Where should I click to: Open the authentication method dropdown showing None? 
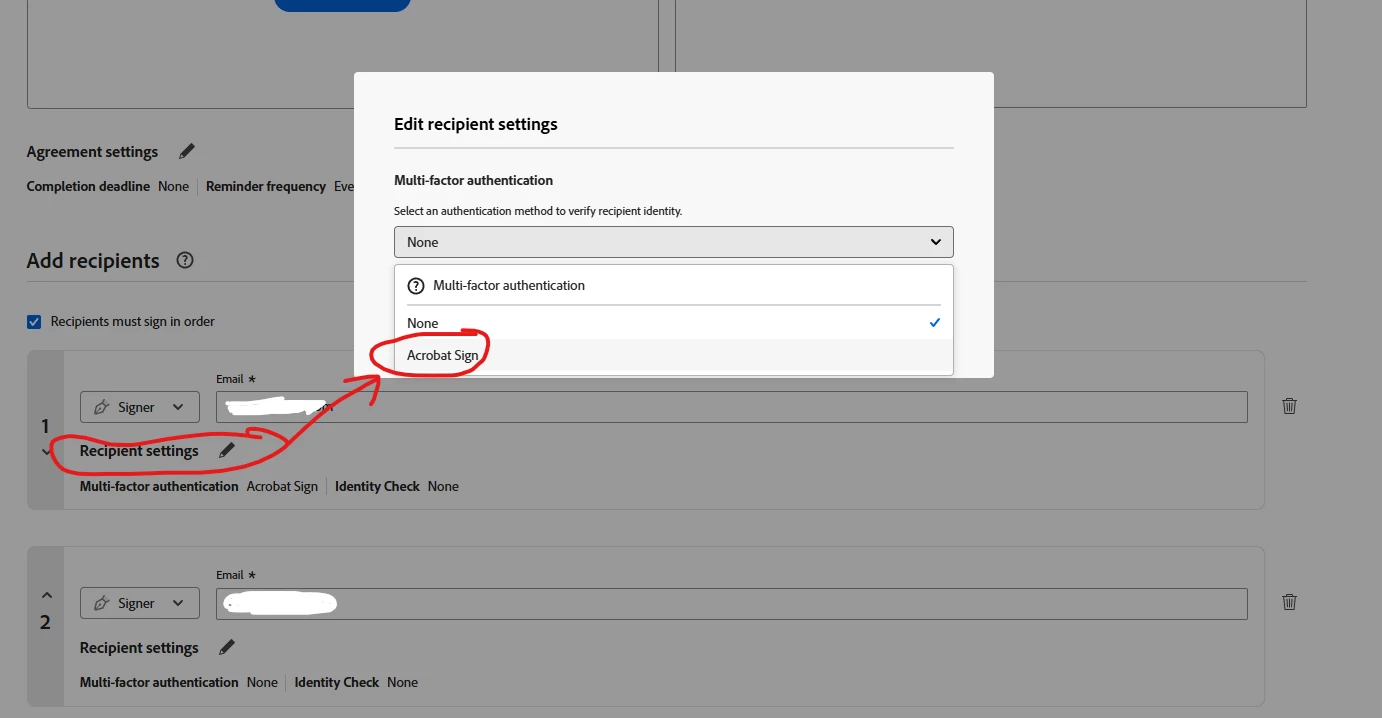coord(674,242)
